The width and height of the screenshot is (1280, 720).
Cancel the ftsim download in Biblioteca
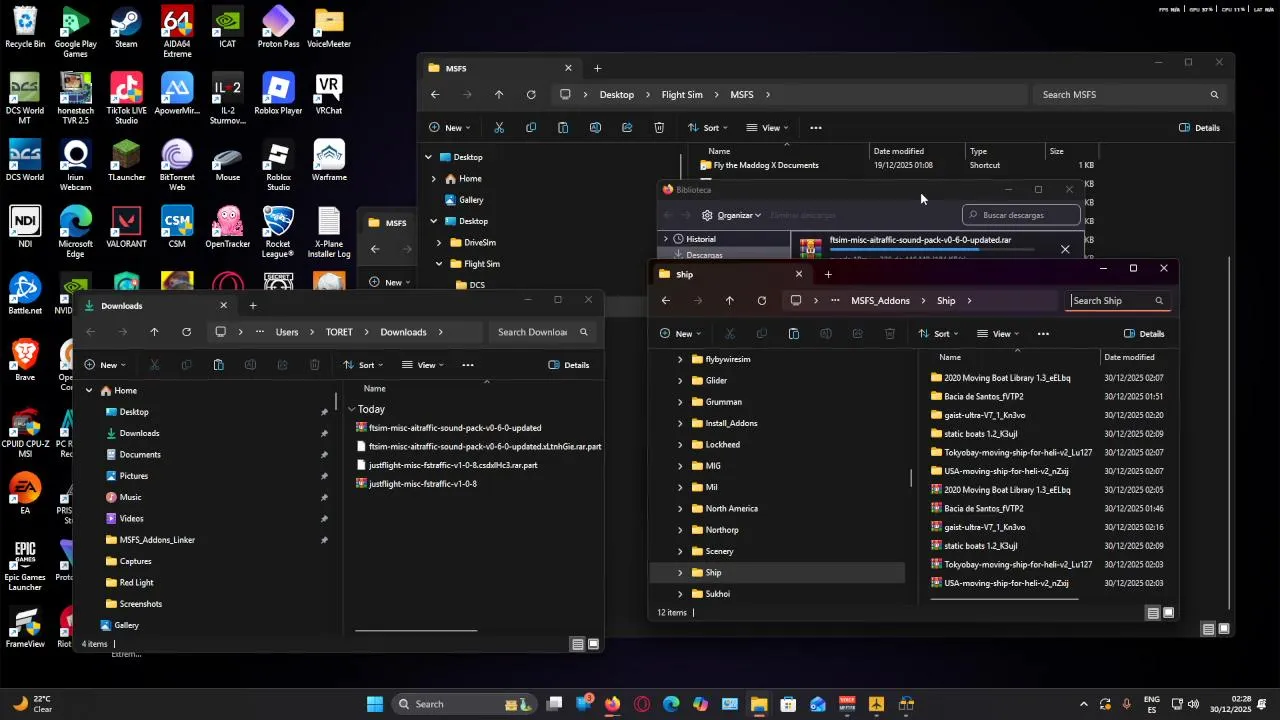(1065, 249)
